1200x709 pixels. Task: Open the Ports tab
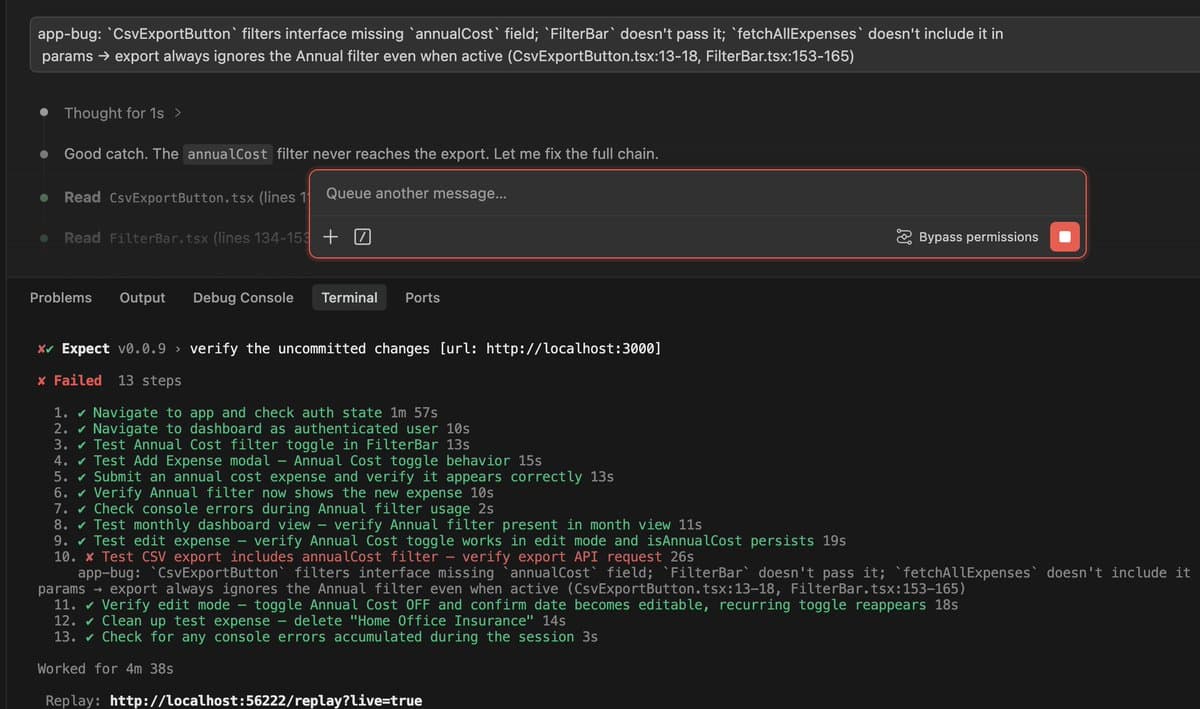(422, 297)
